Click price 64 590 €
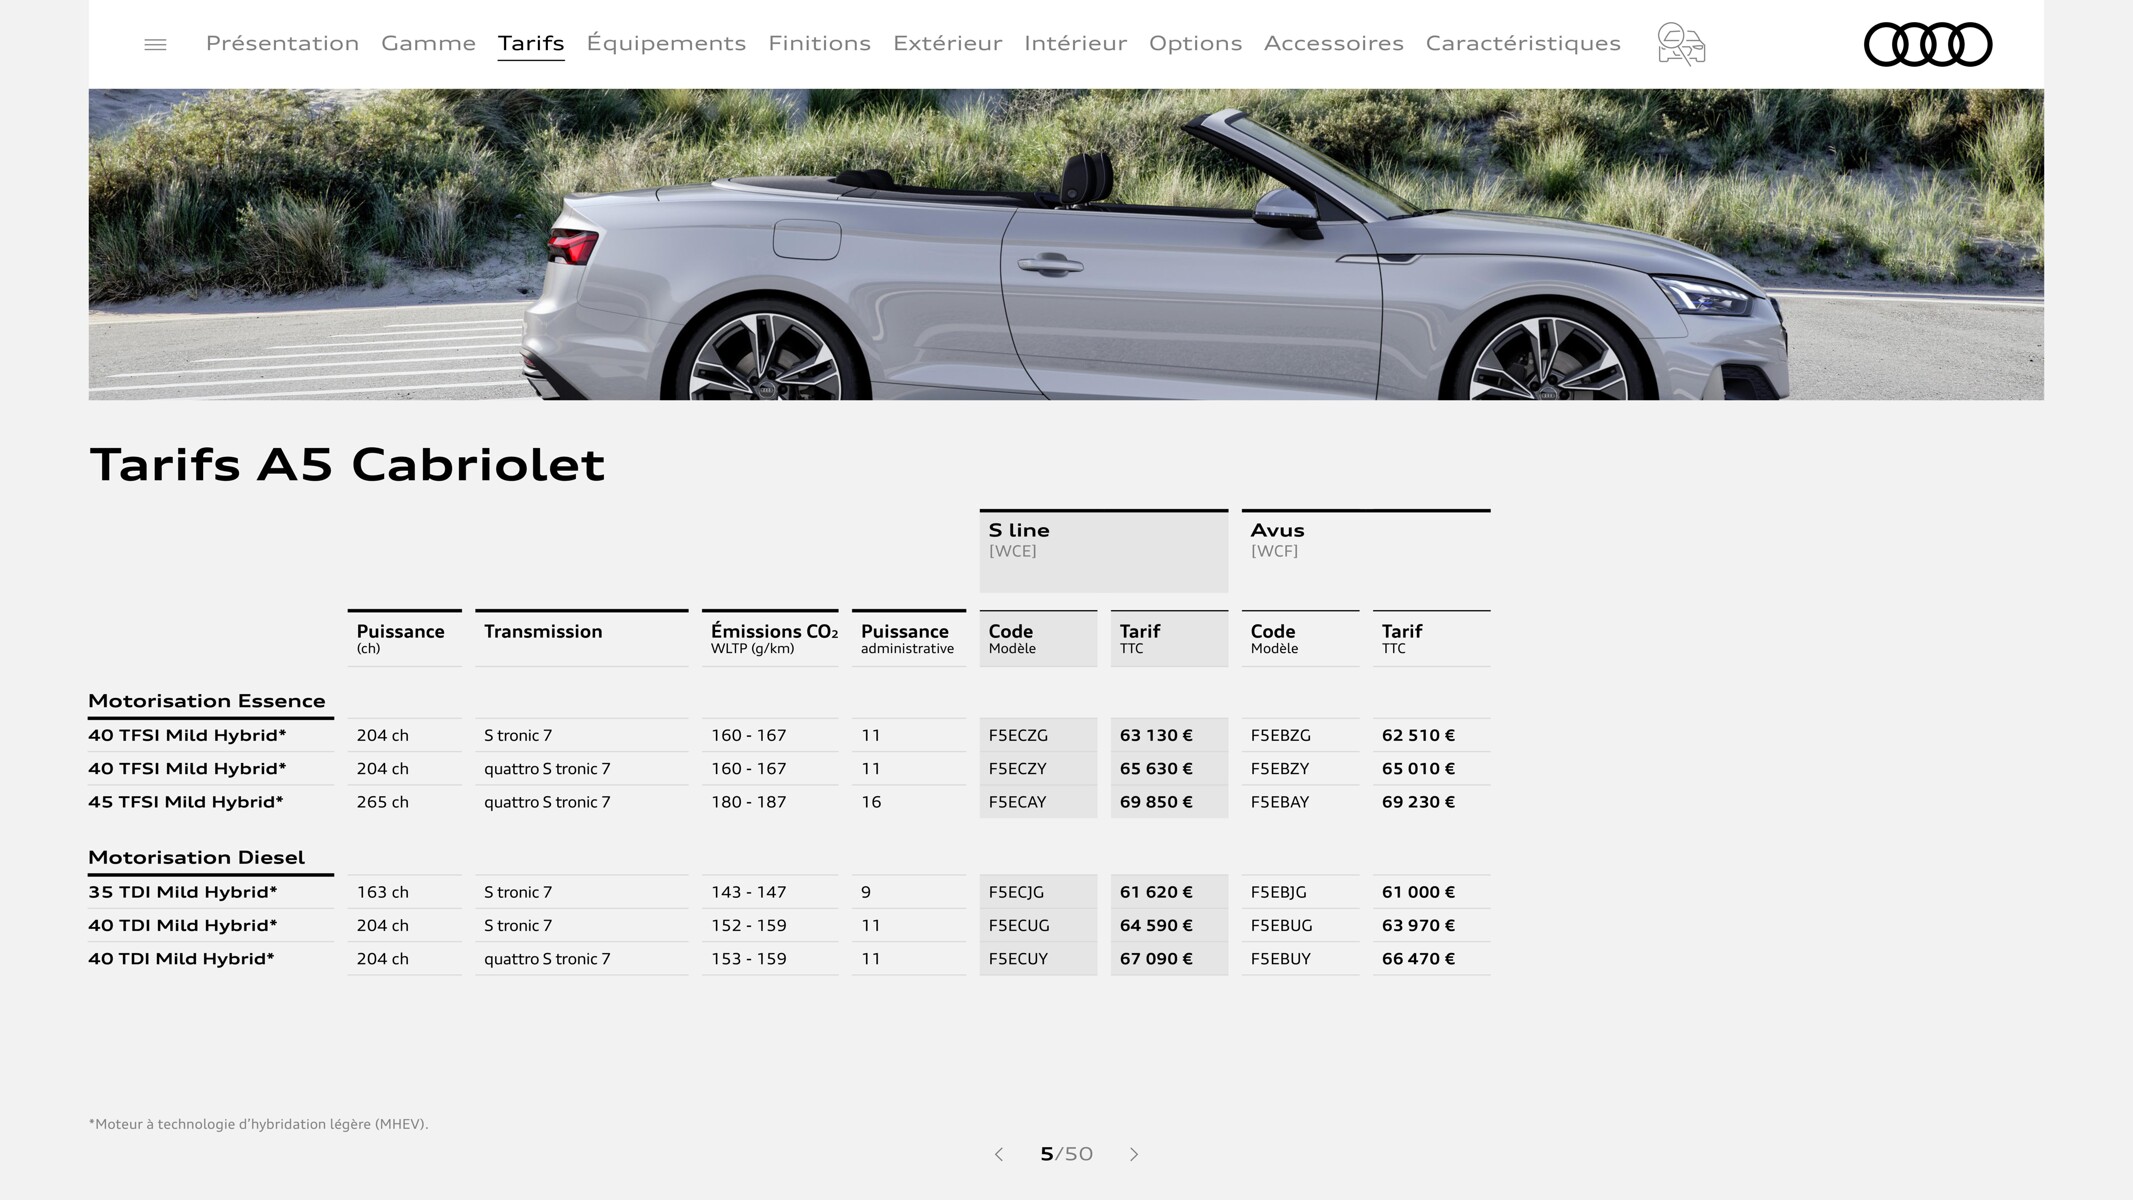This screenshot has width=2133, height=1200. pyautogui.click(x=1156, y=926)
